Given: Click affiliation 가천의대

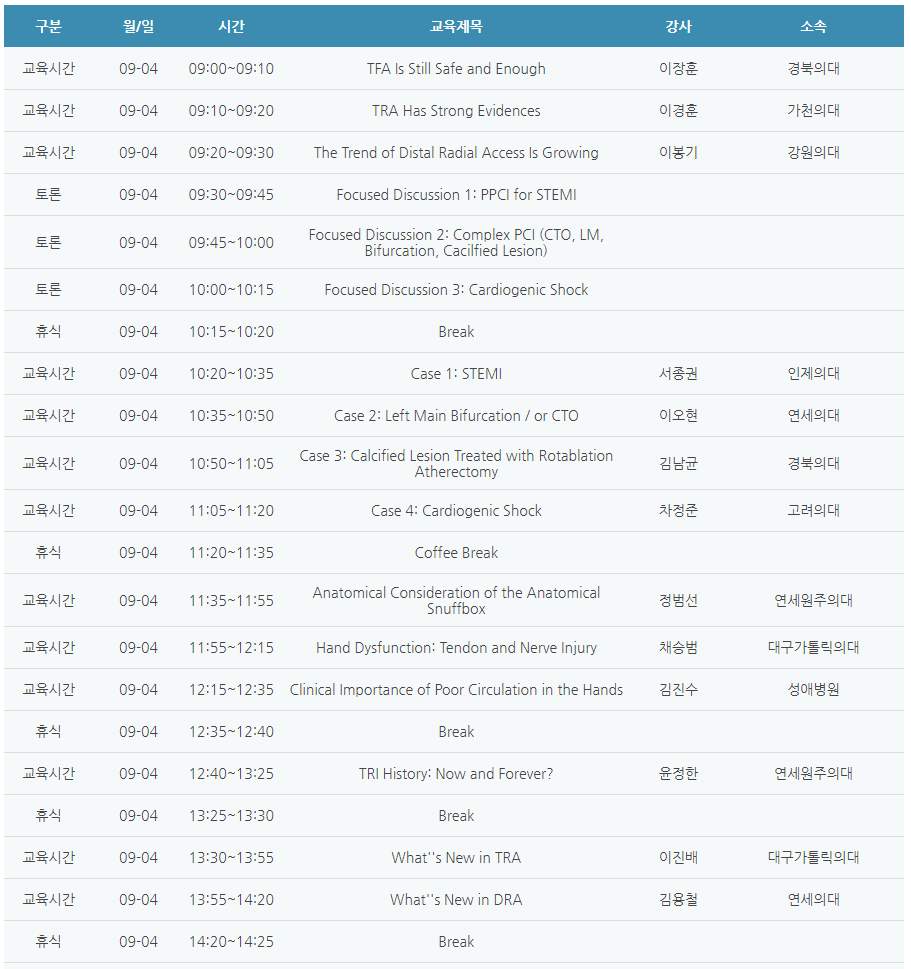Looking at the screenshot, I should pyautogui.click(x=813, y=111).
